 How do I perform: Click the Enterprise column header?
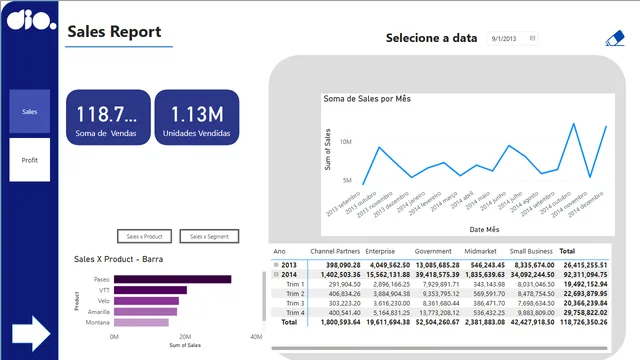coord(380,251)
